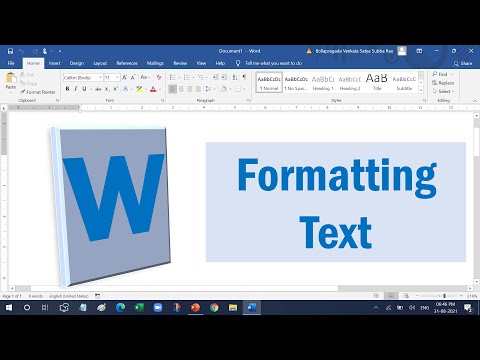Open Zoom app from the taskbar
This screenshot has width=480, height=360.
(x=158, y=308)
